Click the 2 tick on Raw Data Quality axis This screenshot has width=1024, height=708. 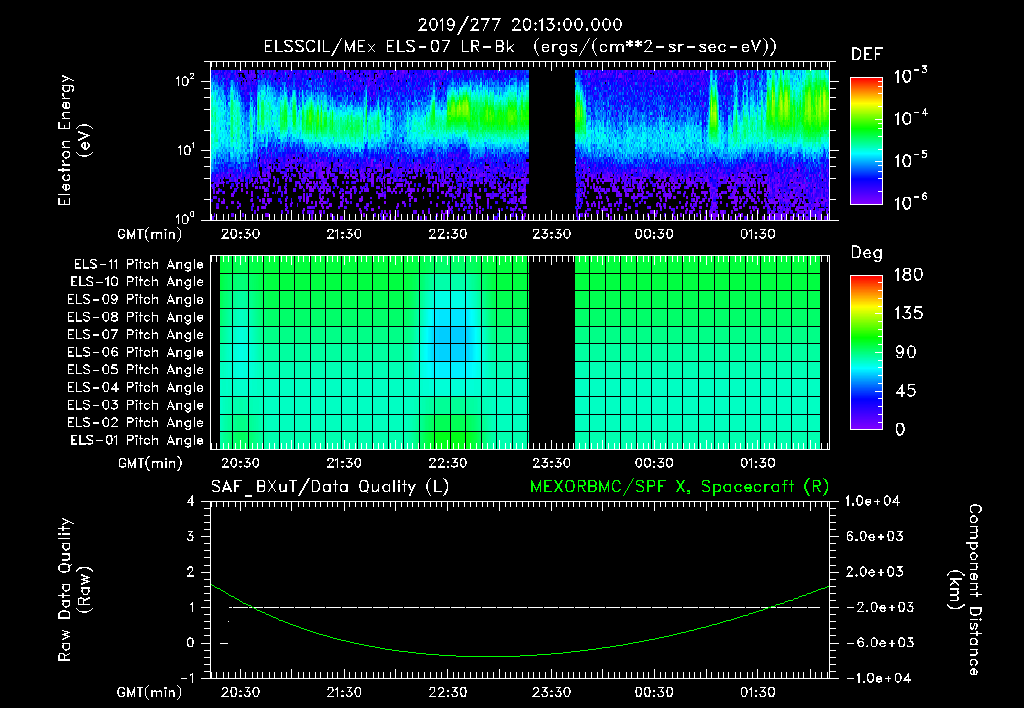191,572
